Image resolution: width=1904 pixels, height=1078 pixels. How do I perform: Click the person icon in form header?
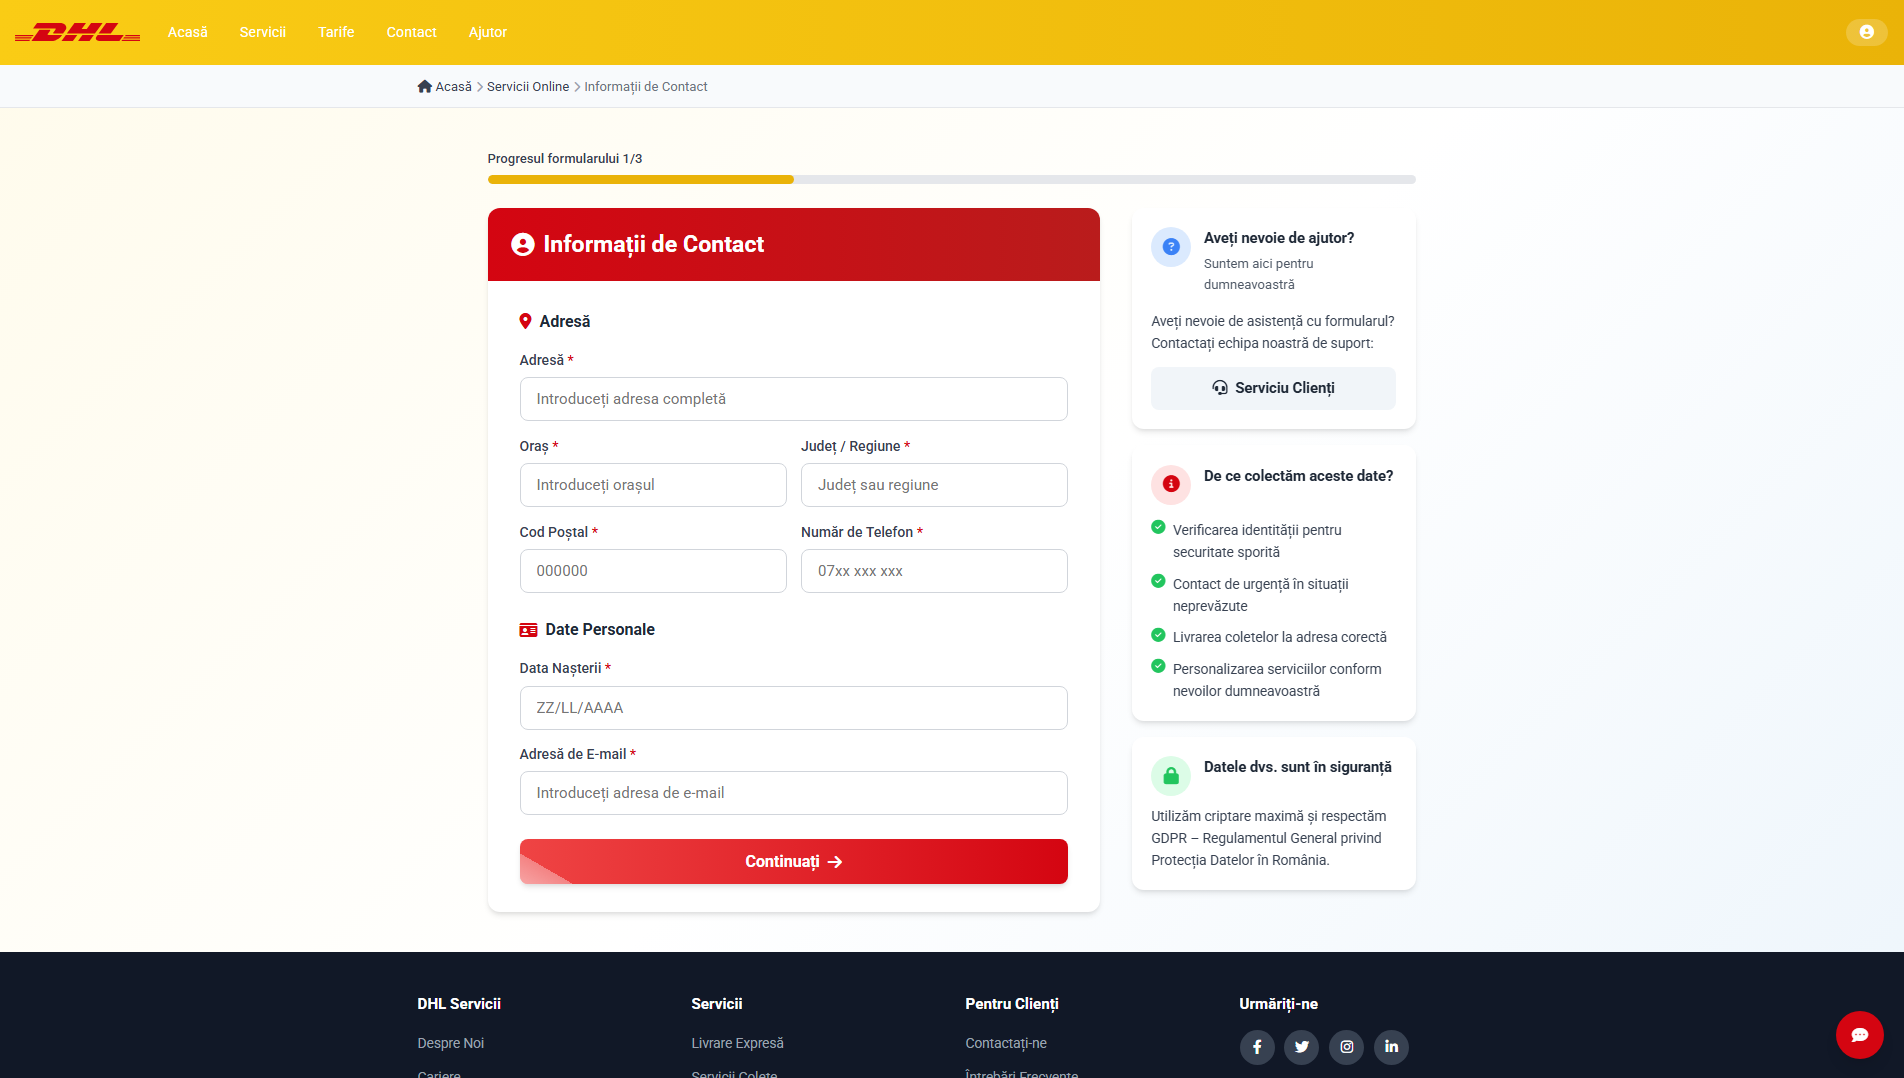[522, 245]
